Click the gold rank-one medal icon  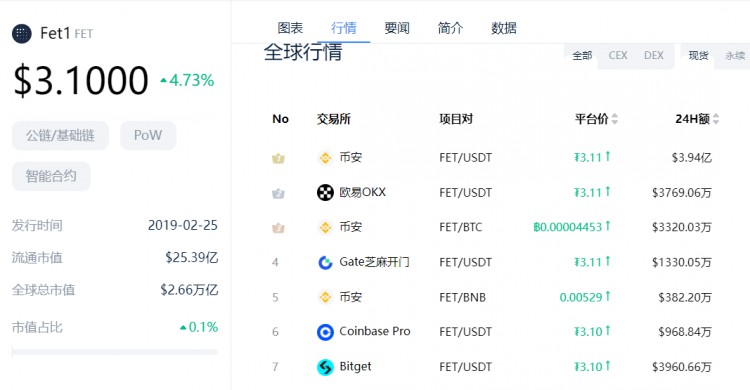[x=278, y=158]
